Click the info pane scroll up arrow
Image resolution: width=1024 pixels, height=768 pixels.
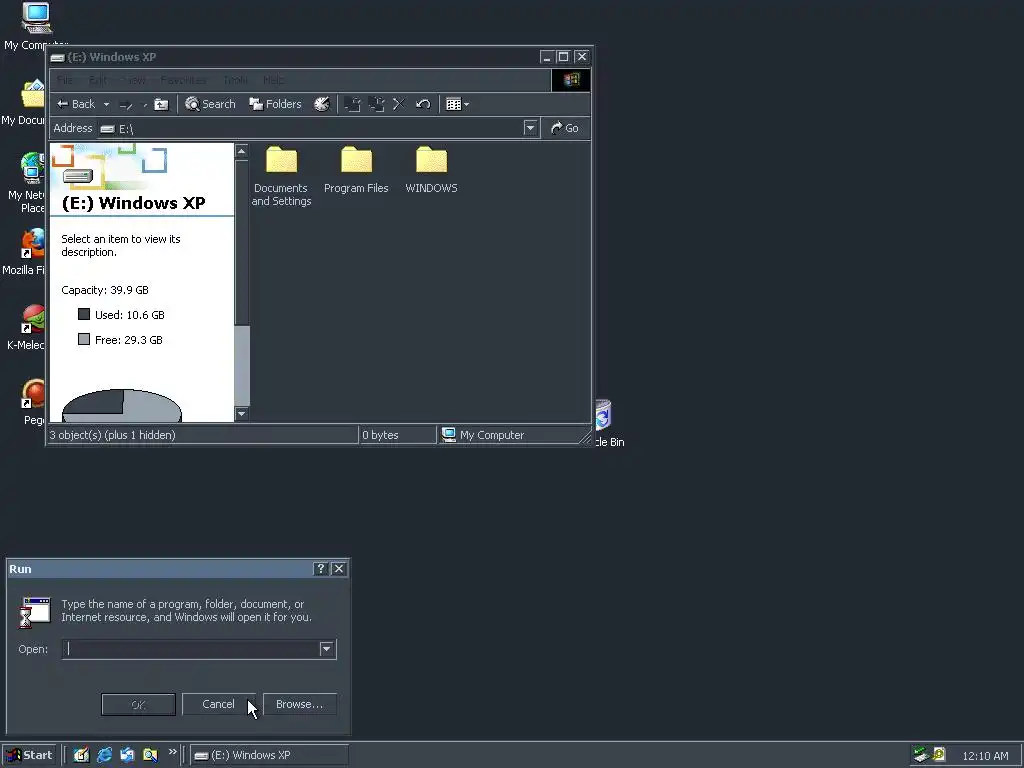[x=242, y=152]
